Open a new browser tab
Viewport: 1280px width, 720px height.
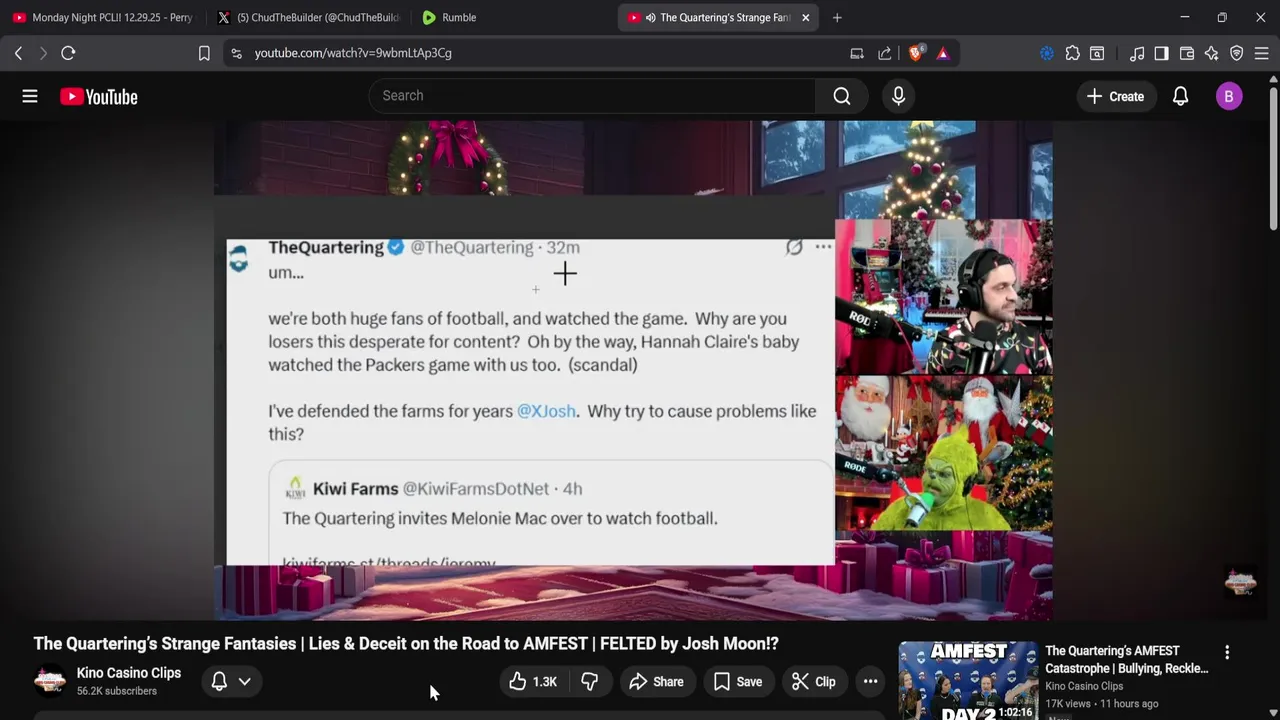click(837, 17)
